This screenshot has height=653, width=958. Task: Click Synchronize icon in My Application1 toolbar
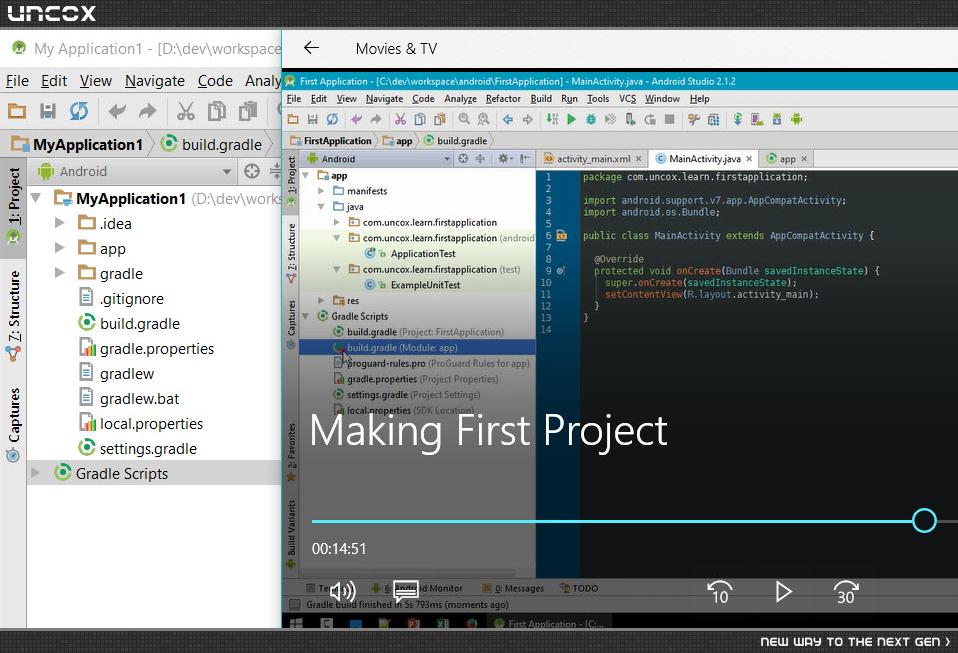coord(79,111)
